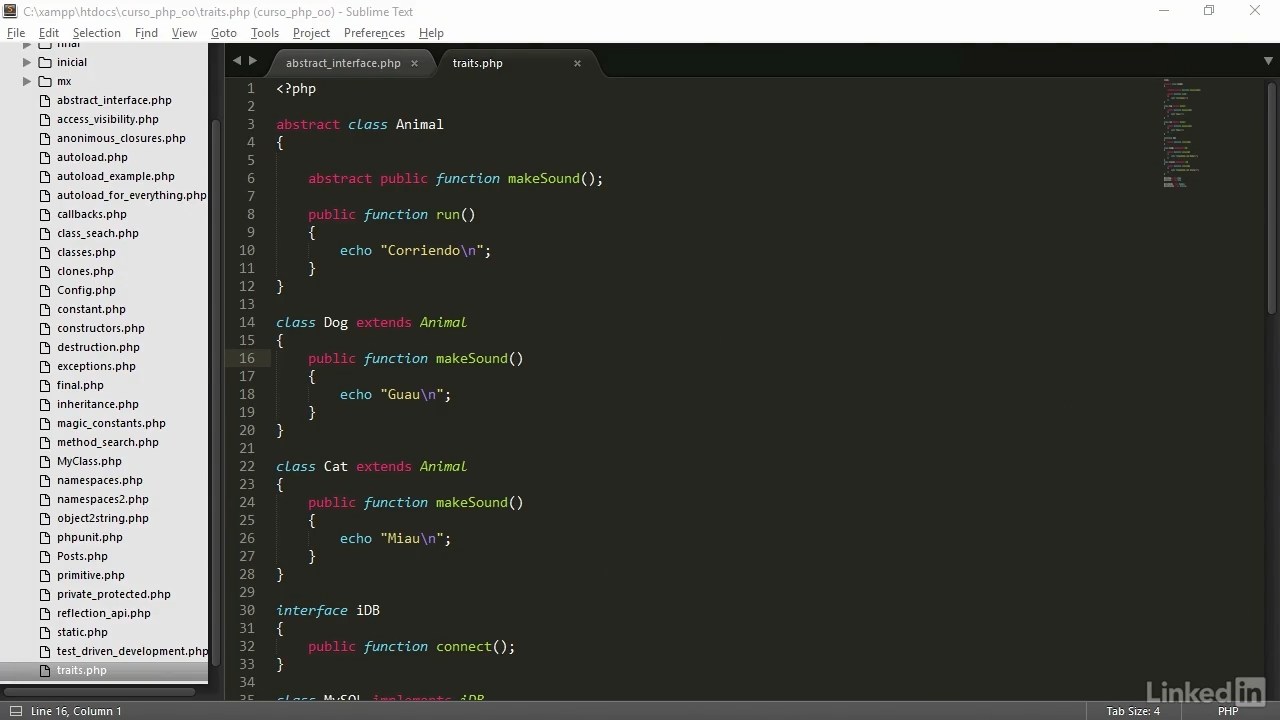The height and width of the screenshot is (720, 1280).
Task: Open method_search.php in the sidebar
Action: pyautogui.click(x=108, y=442)
